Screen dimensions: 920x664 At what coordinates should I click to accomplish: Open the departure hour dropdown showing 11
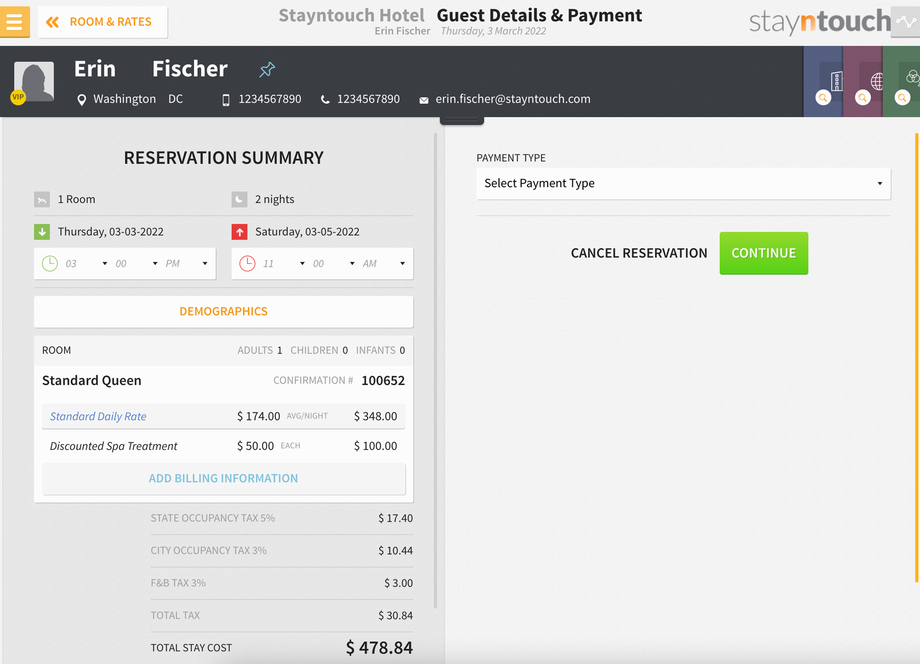click(284, 264)
